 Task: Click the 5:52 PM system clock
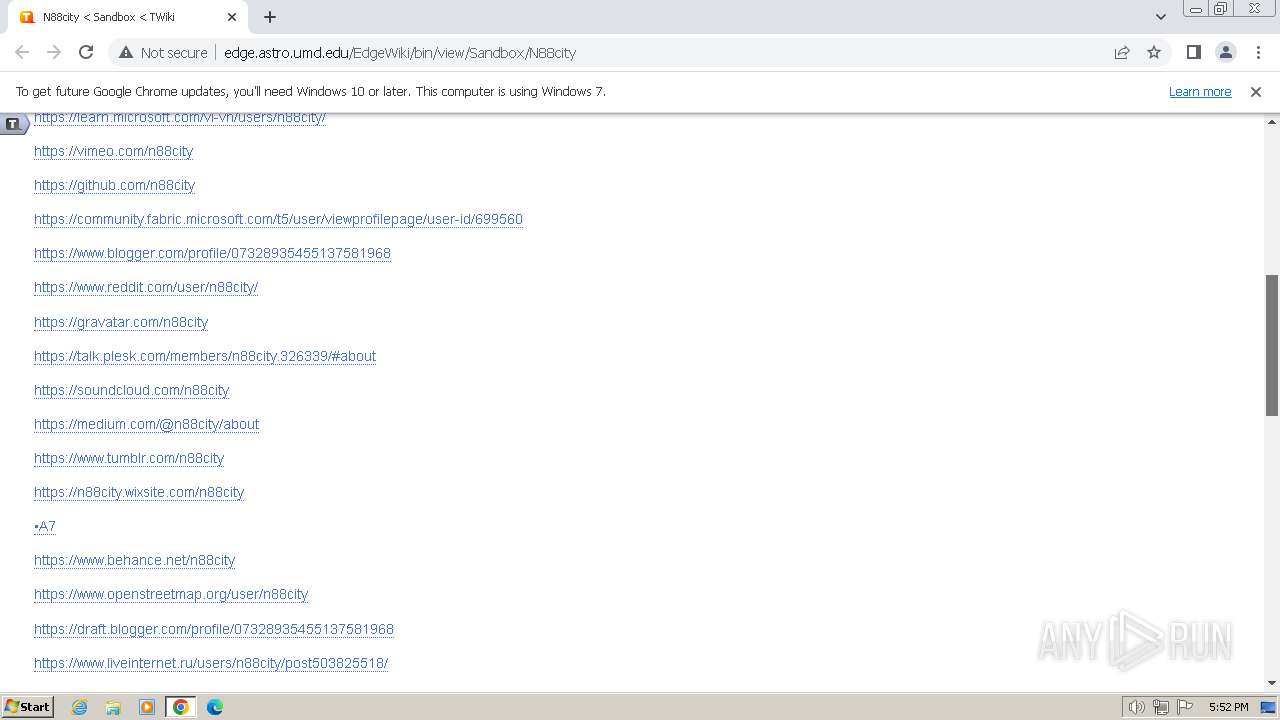[x=1228, y=707]
